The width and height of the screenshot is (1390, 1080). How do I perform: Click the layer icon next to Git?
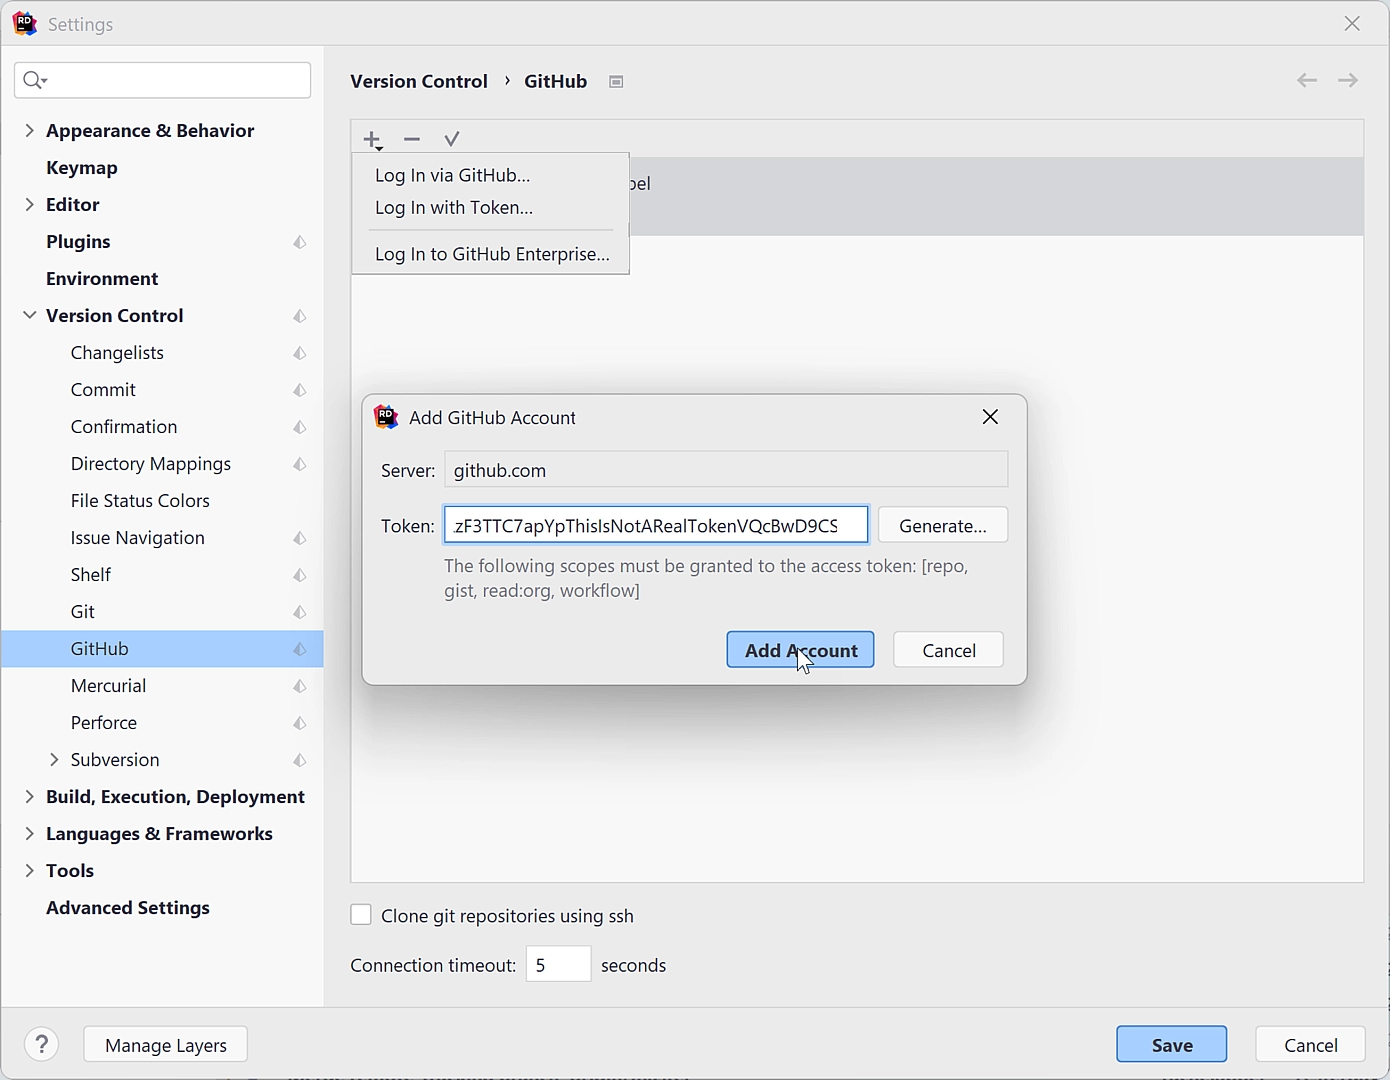point(299,612)
